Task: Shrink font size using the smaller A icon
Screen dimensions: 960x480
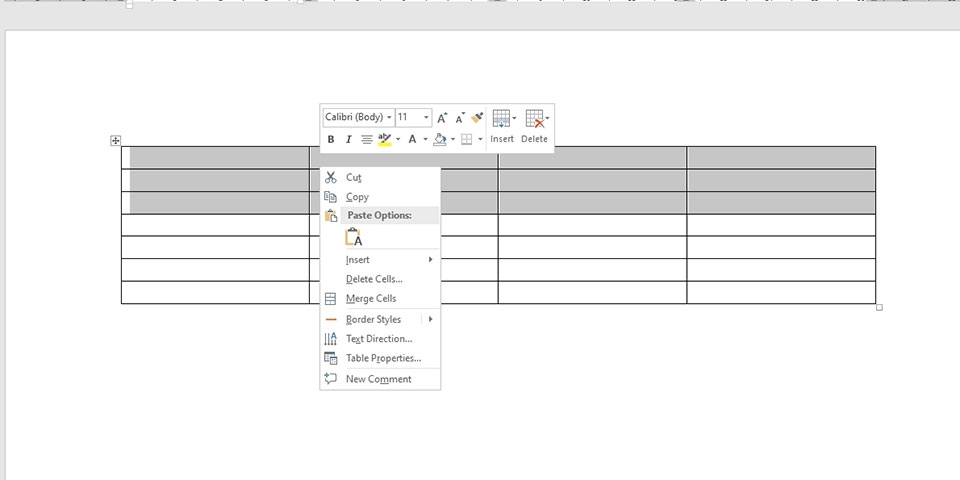Action: point(460,118)
